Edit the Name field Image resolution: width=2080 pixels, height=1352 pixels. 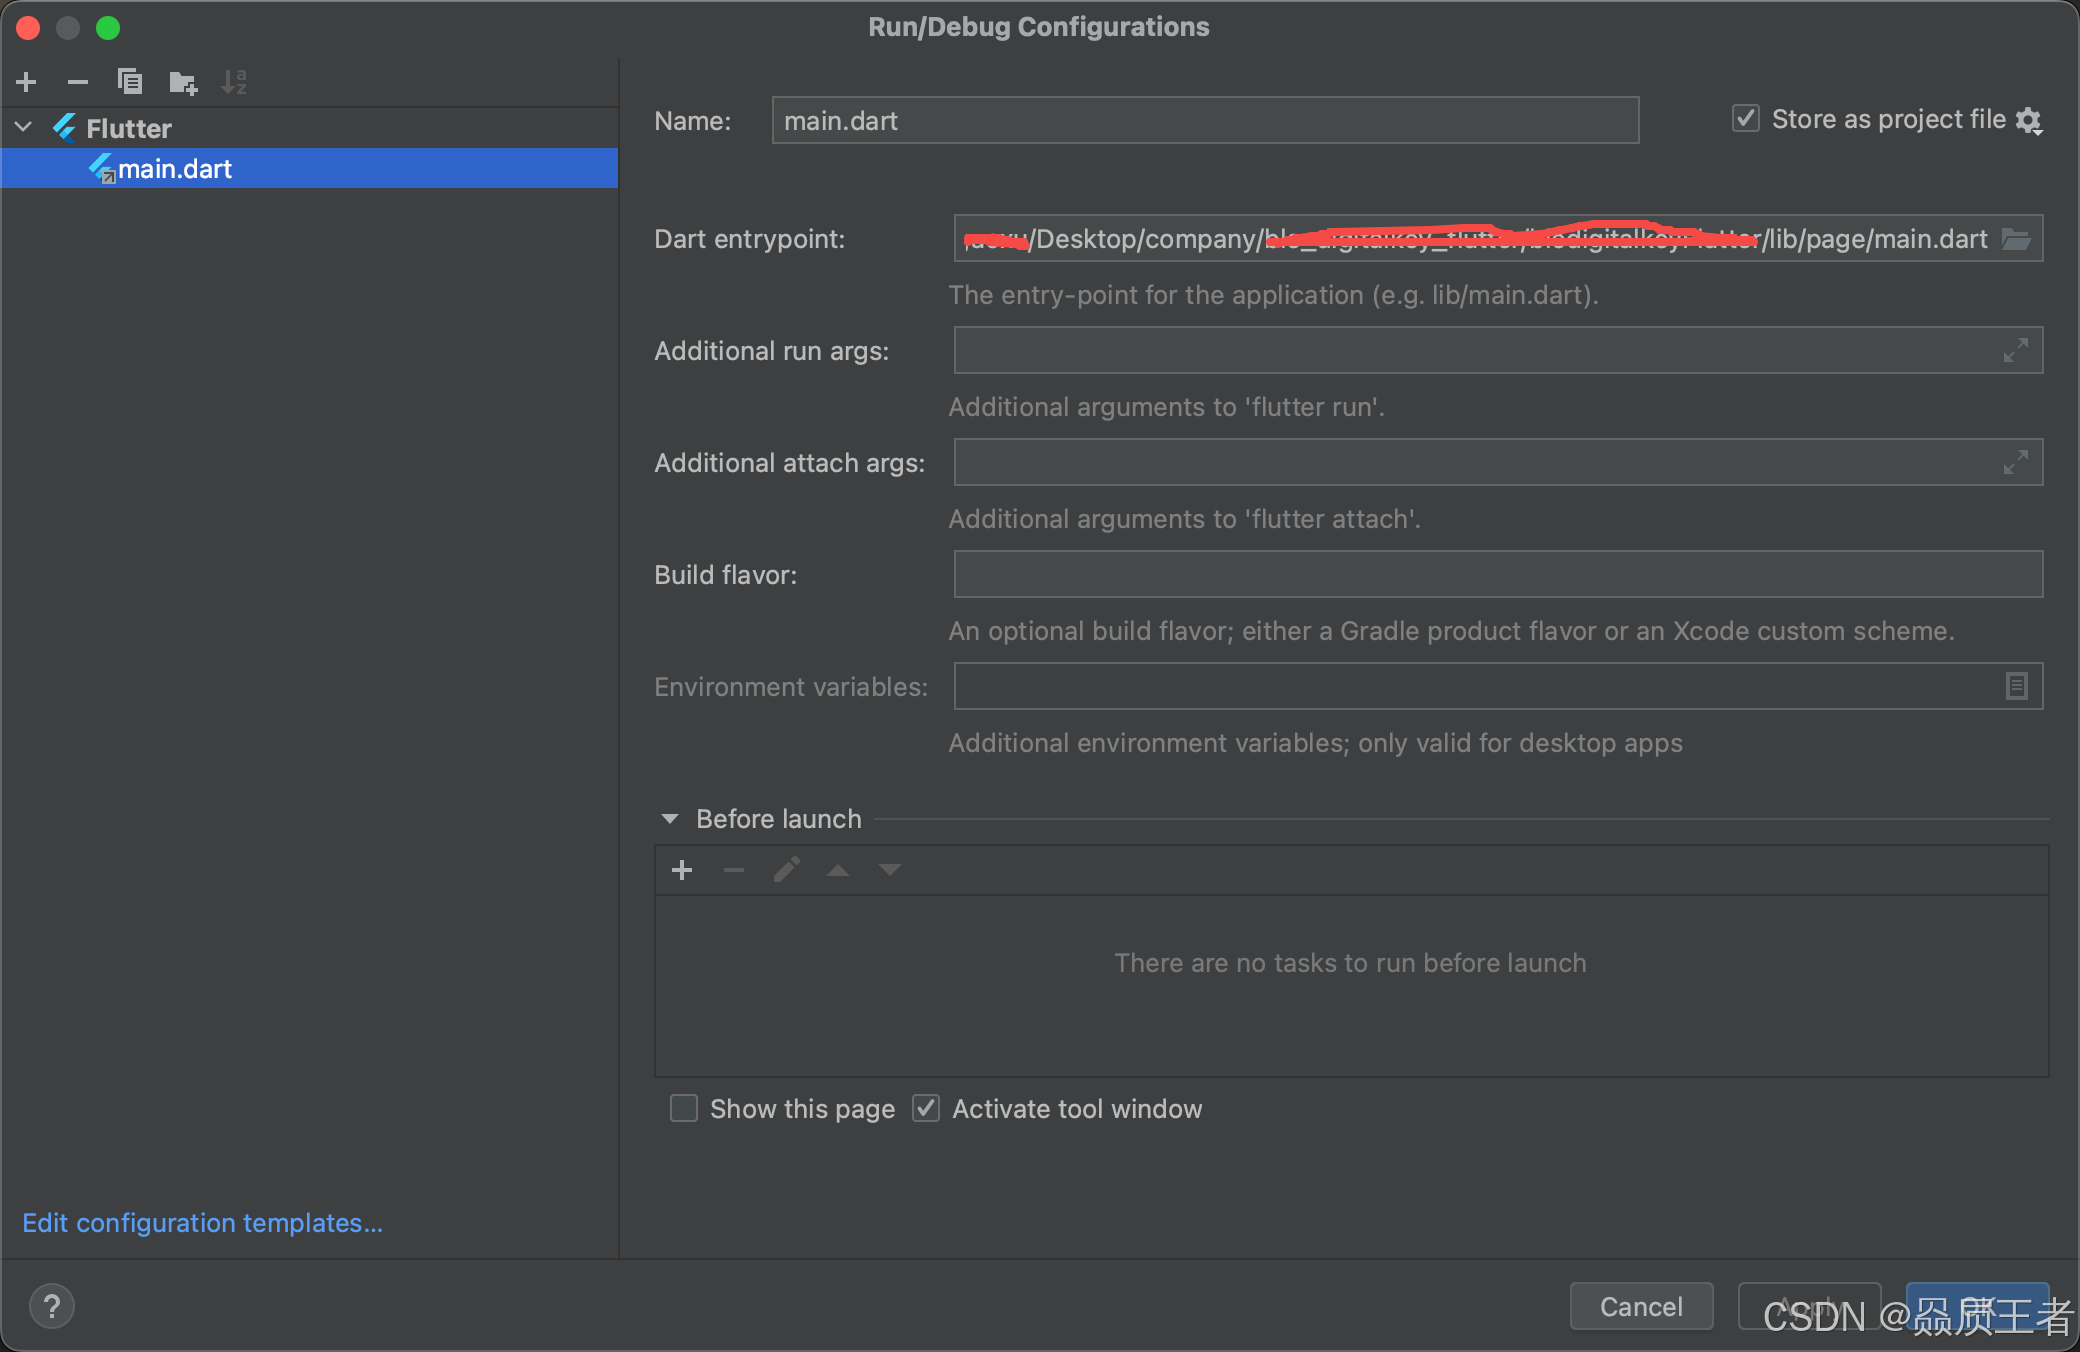pos(1205,120)
